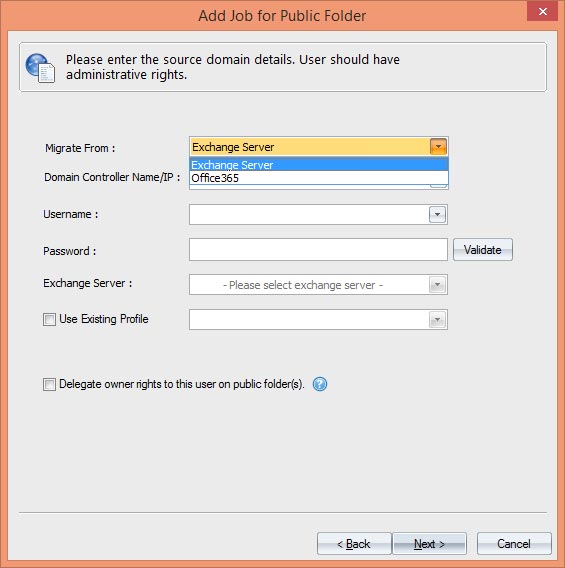Click the globe document icon in header
The image size is (565, 568).
click(40, 68)
